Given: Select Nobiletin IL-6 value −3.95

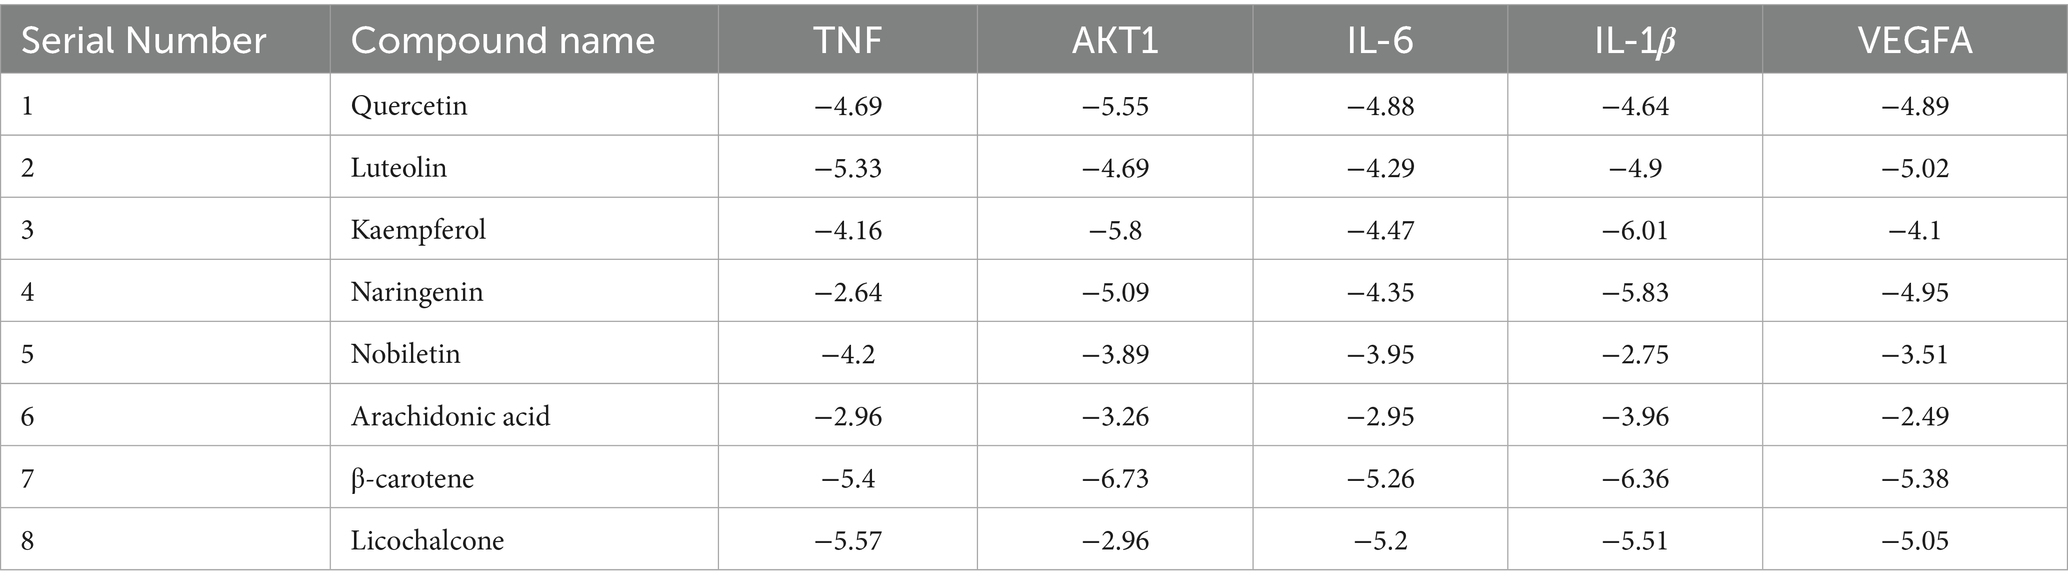Looking at the screenshot, I should click(1379, 354).
